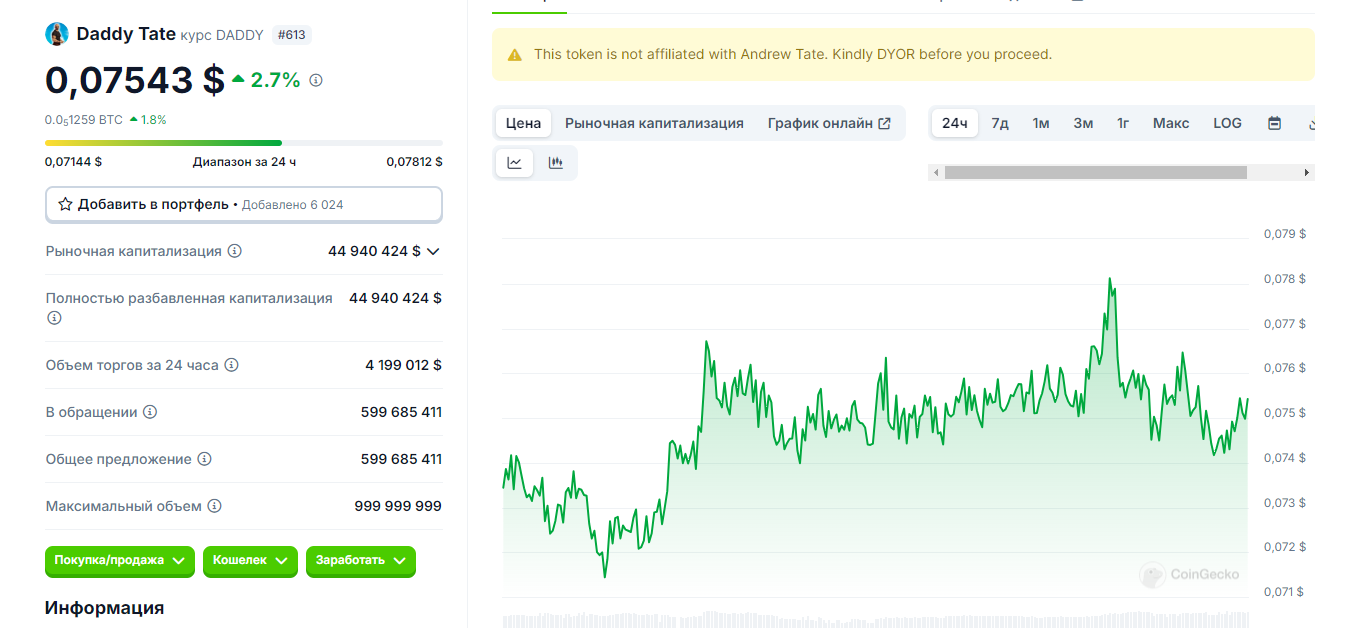Click left arrow of timeframe scrollbar
The height and width of the screenshot is (628, 1358).
936,172
